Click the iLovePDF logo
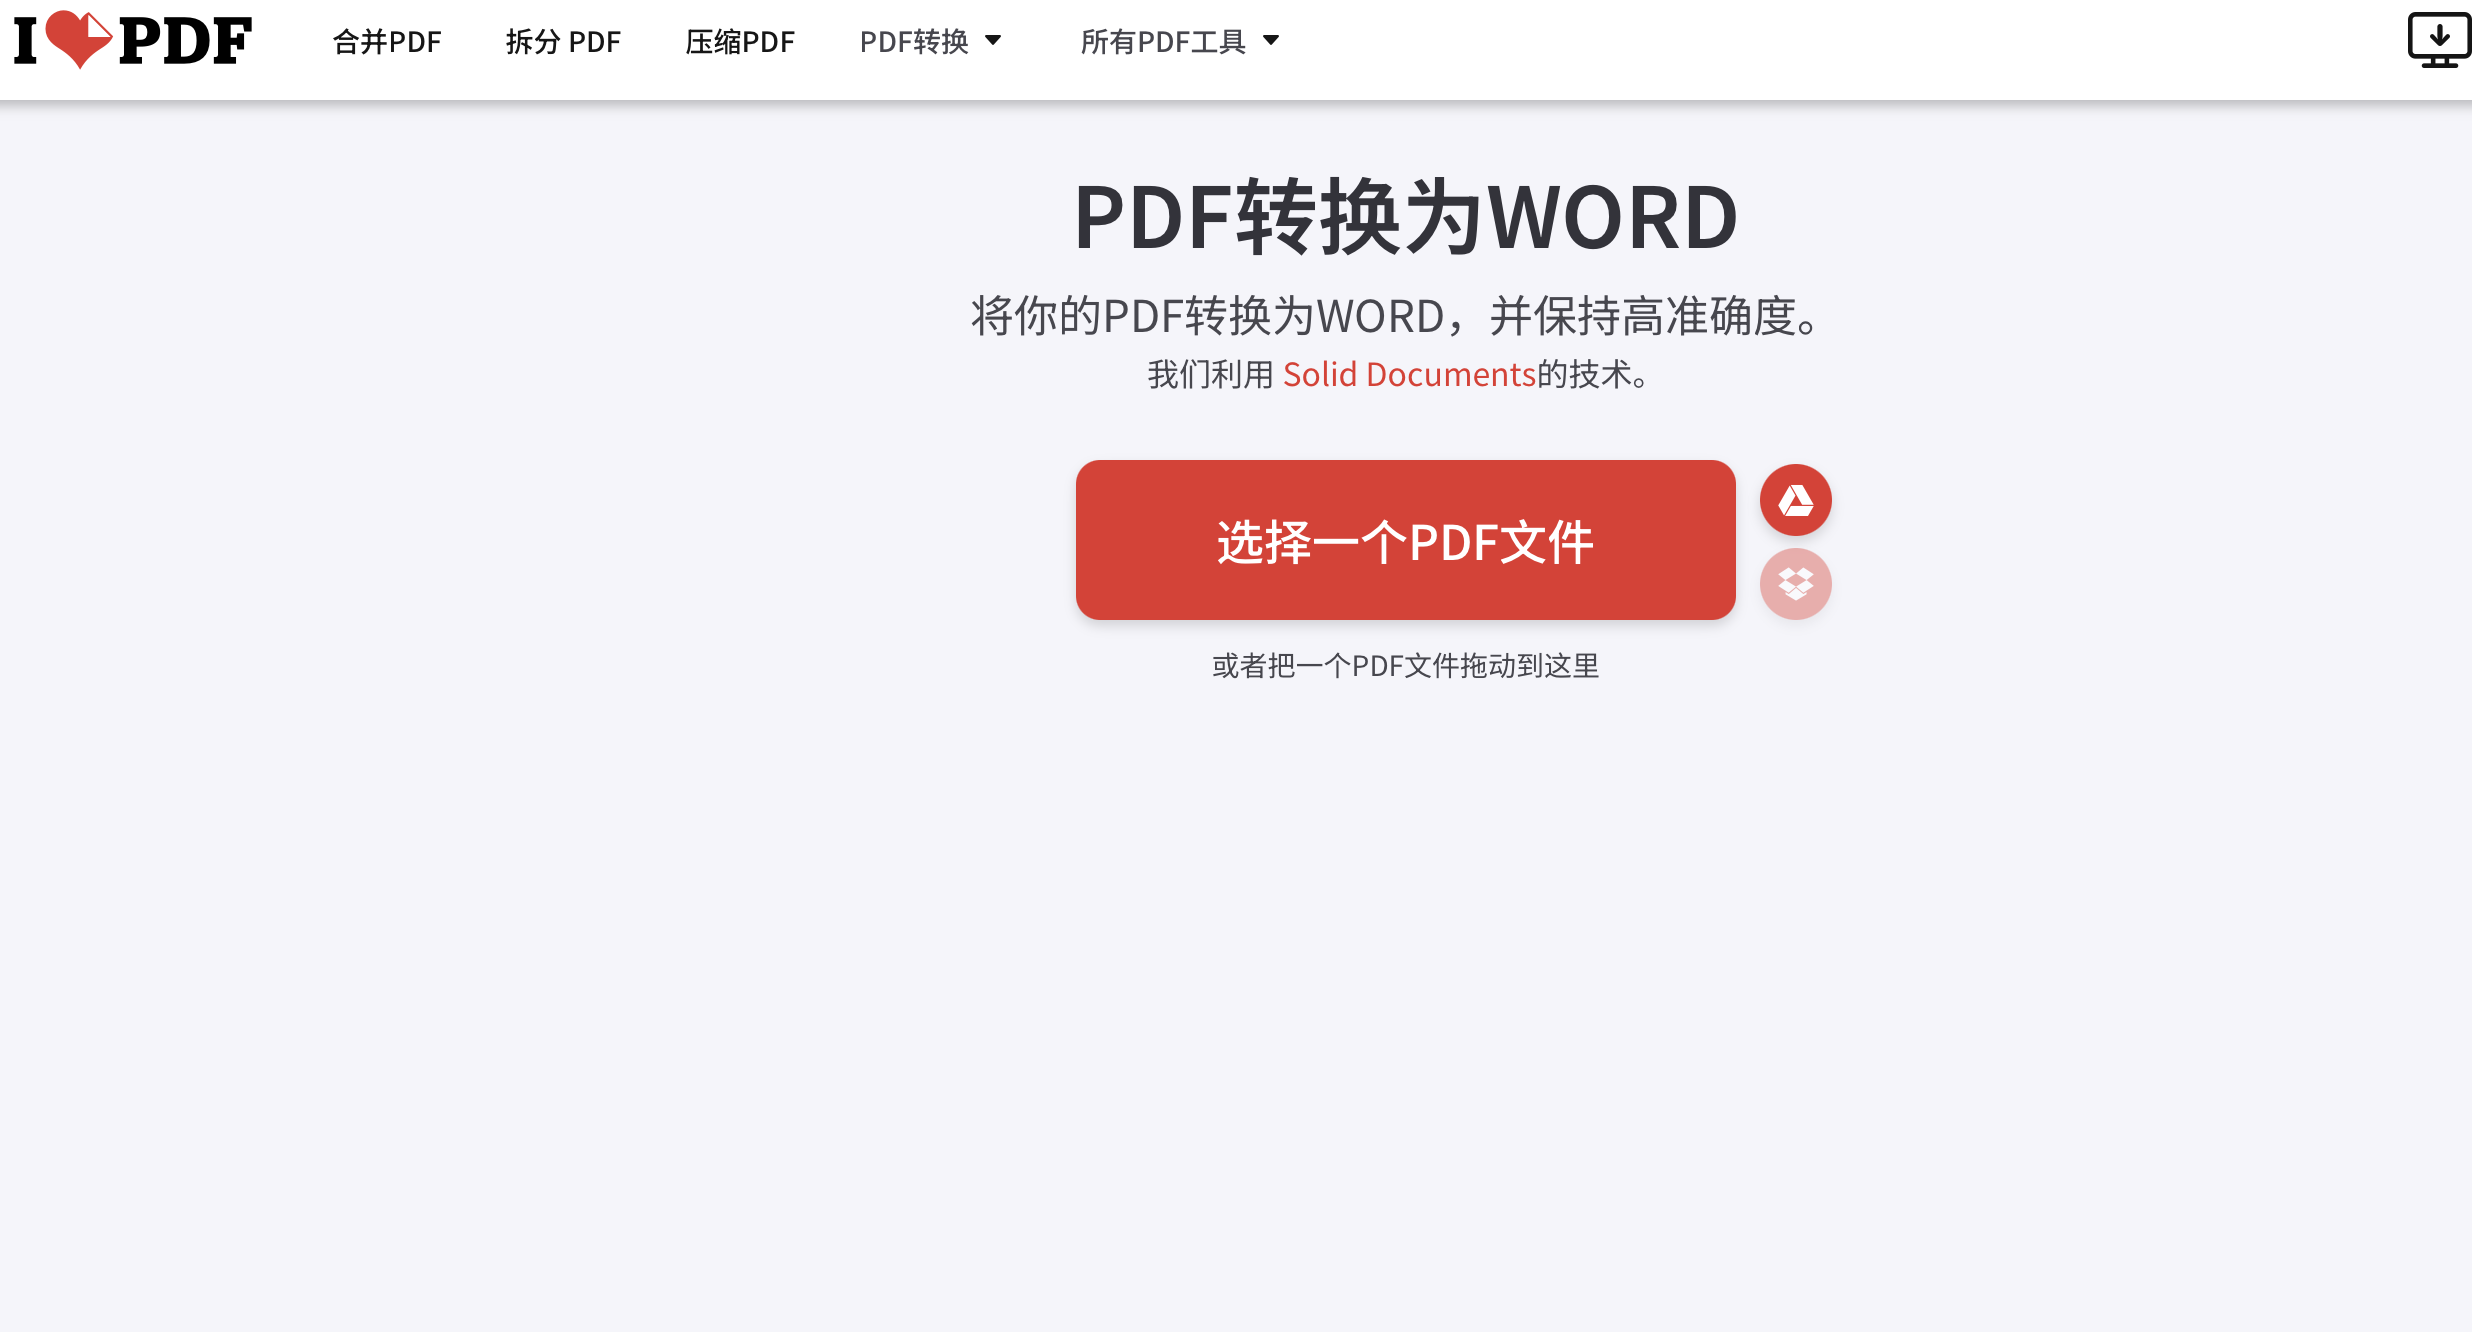Image resolution: width=2472 pixels, height=1332 pixels. pos(133,41)
